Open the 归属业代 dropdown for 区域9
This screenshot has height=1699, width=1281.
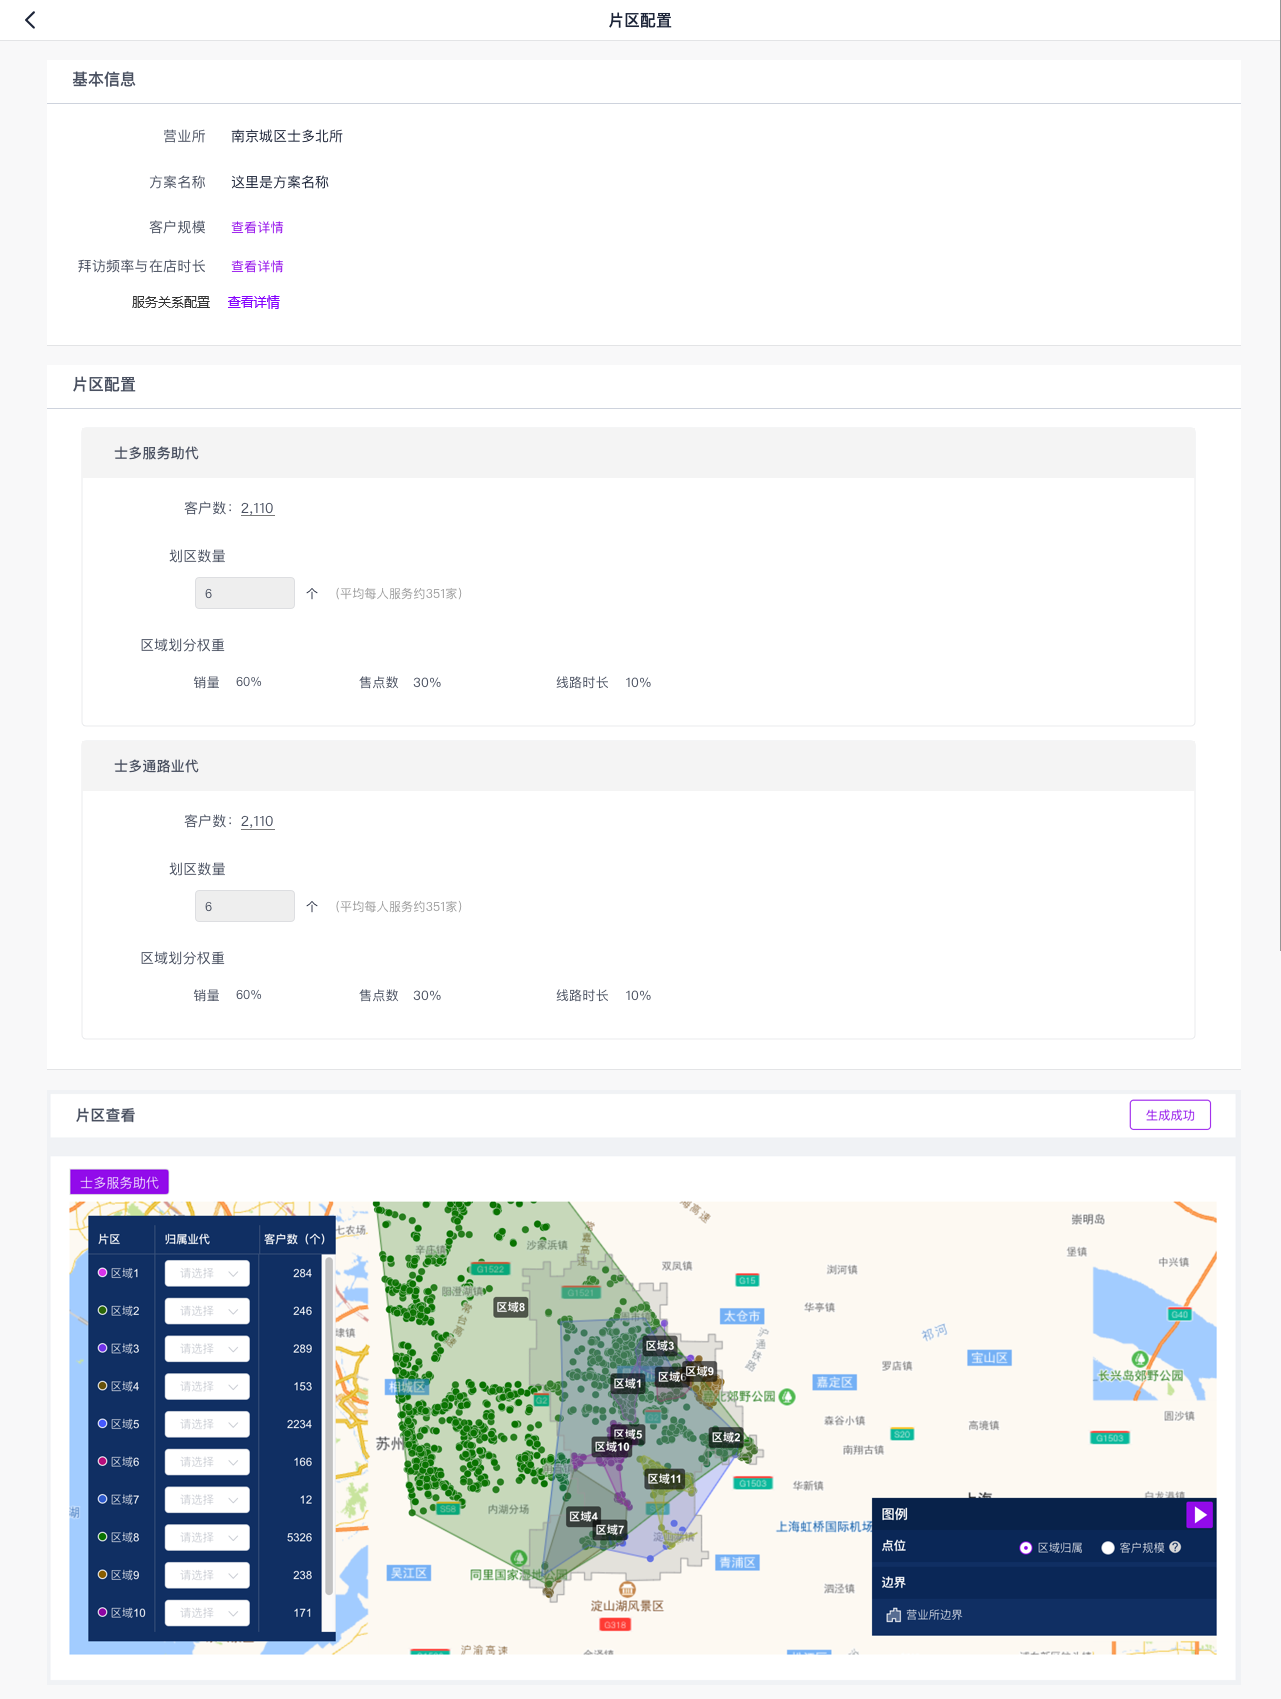click(x=207, y=1575)
